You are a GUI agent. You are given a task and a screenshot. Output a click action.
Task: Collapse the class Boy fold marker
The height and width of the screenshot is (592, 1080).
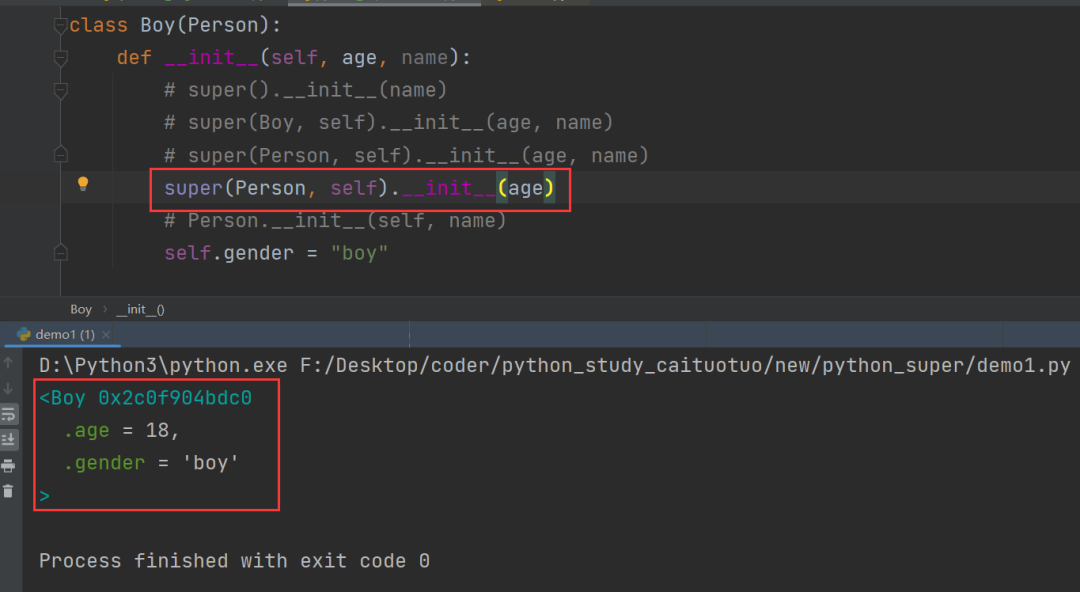[x=61, y=26]
